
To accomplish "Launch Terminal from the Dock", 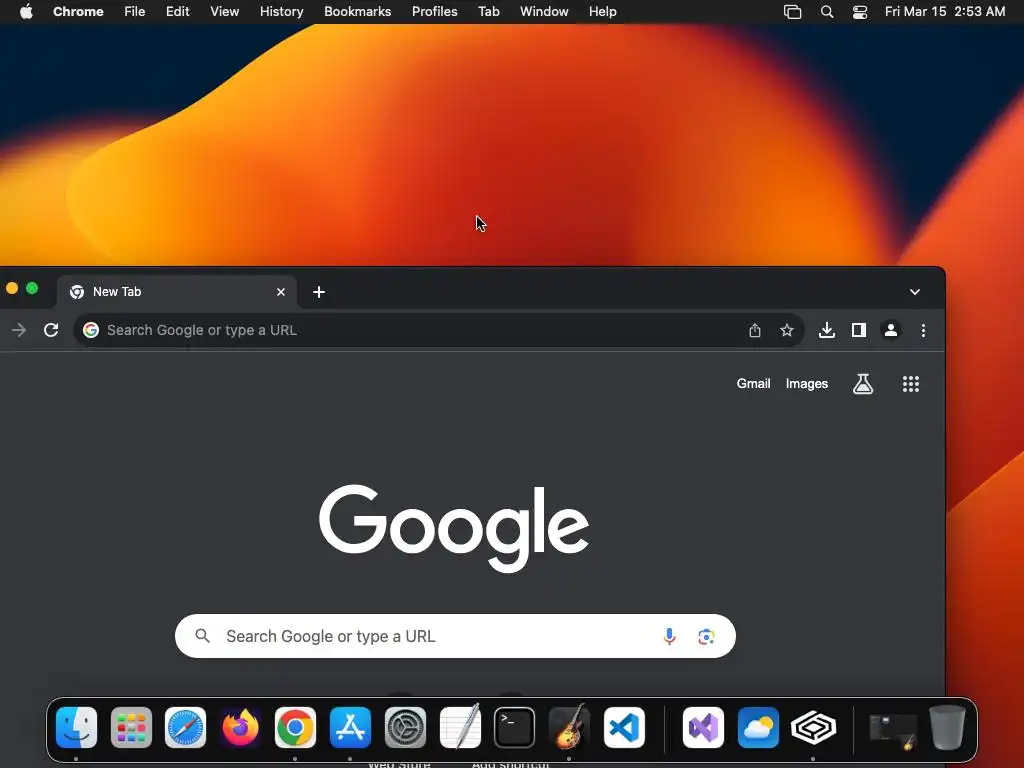I will tap(515, 728).
